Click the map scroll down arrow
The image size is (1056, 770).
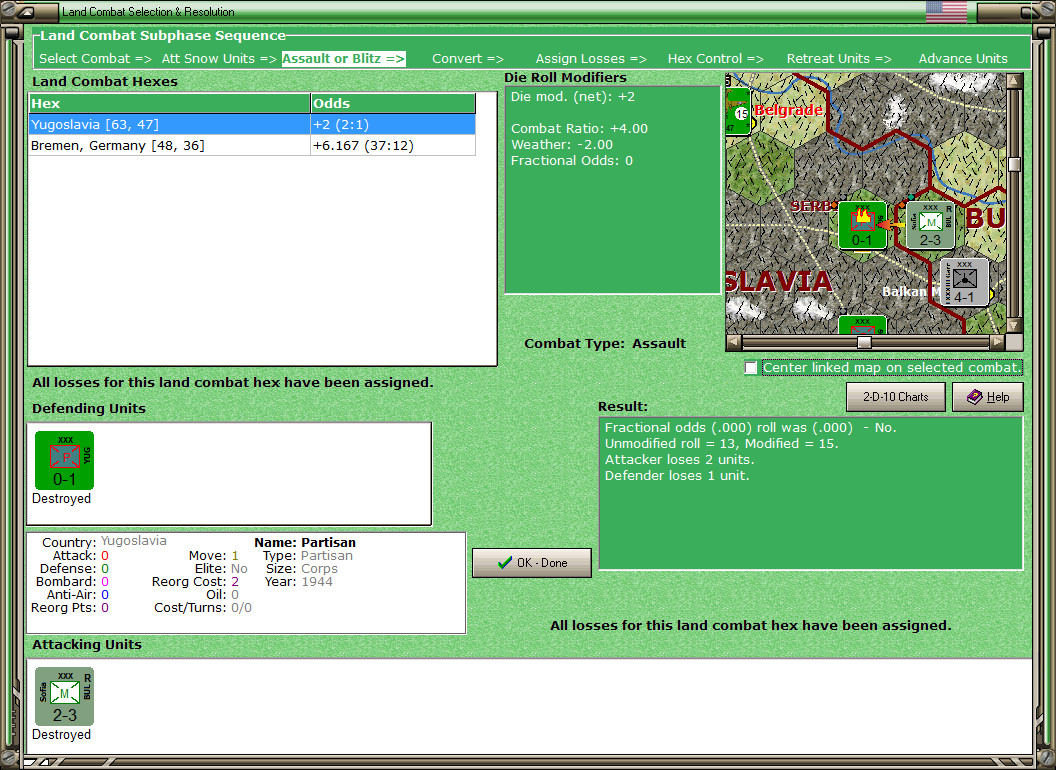click(1014, 325)
